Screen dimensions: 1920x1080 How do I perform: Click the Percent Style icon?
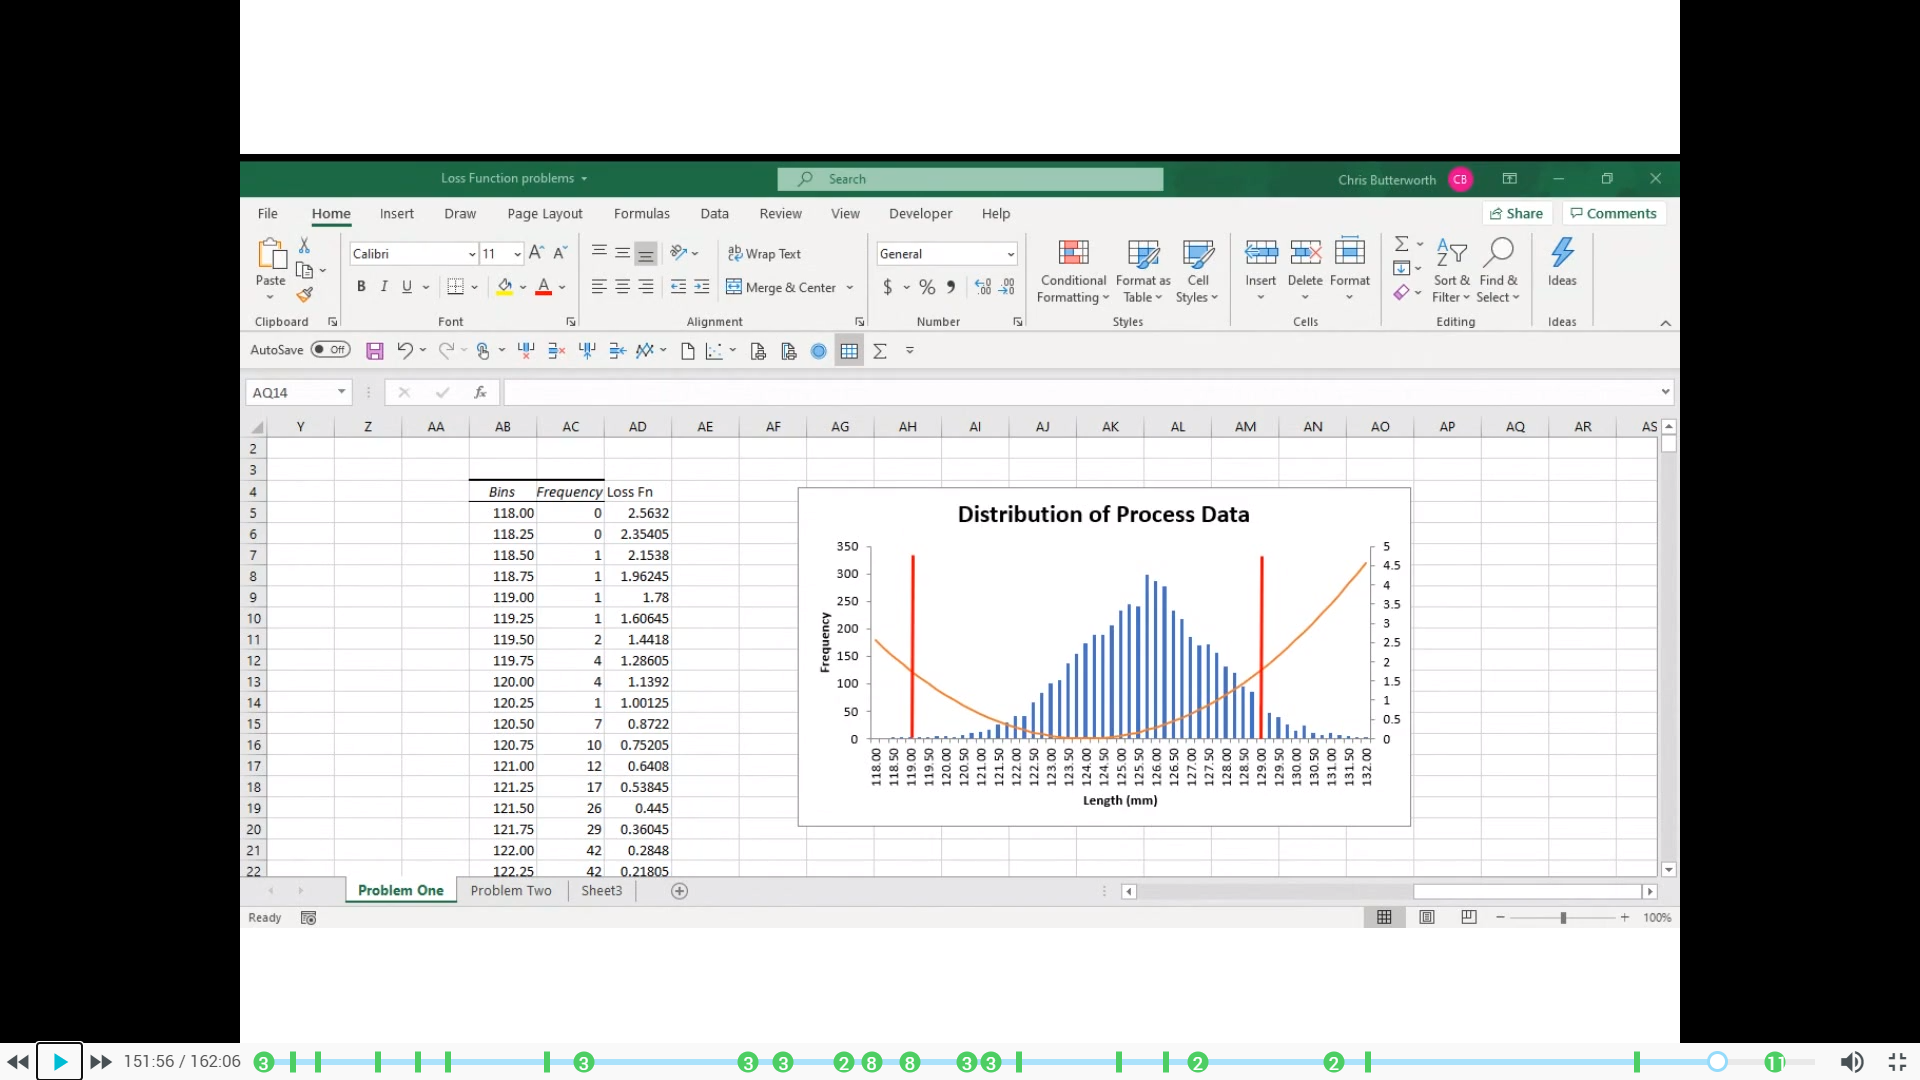pyautogui.click(x=927, y=288)
